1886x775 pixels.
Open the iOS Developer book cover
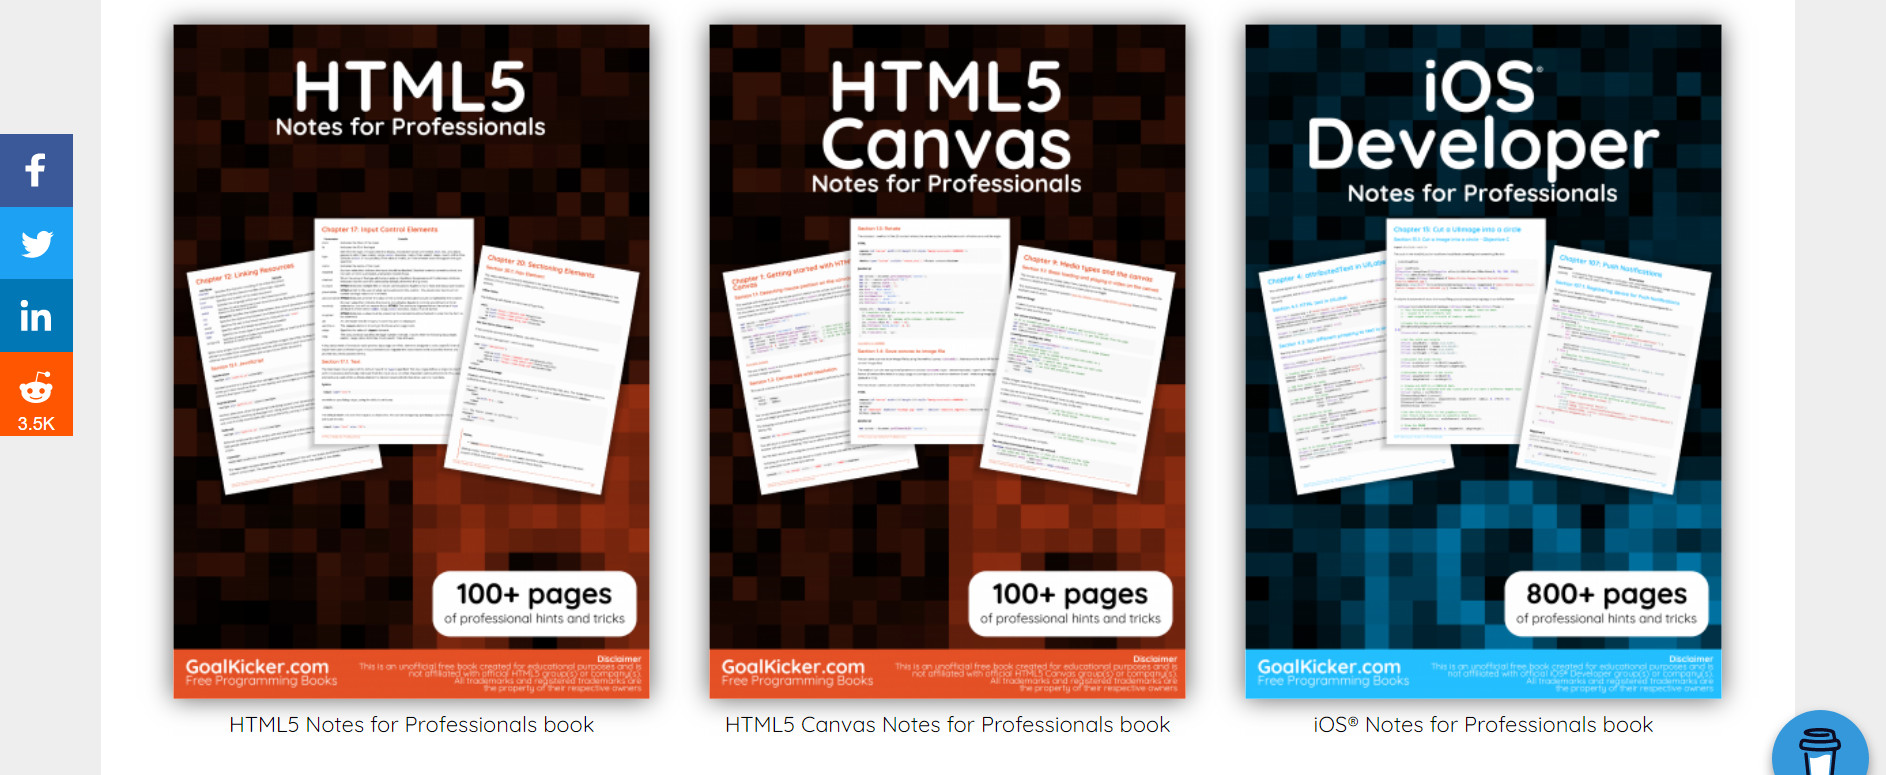tap(1483, 361)
